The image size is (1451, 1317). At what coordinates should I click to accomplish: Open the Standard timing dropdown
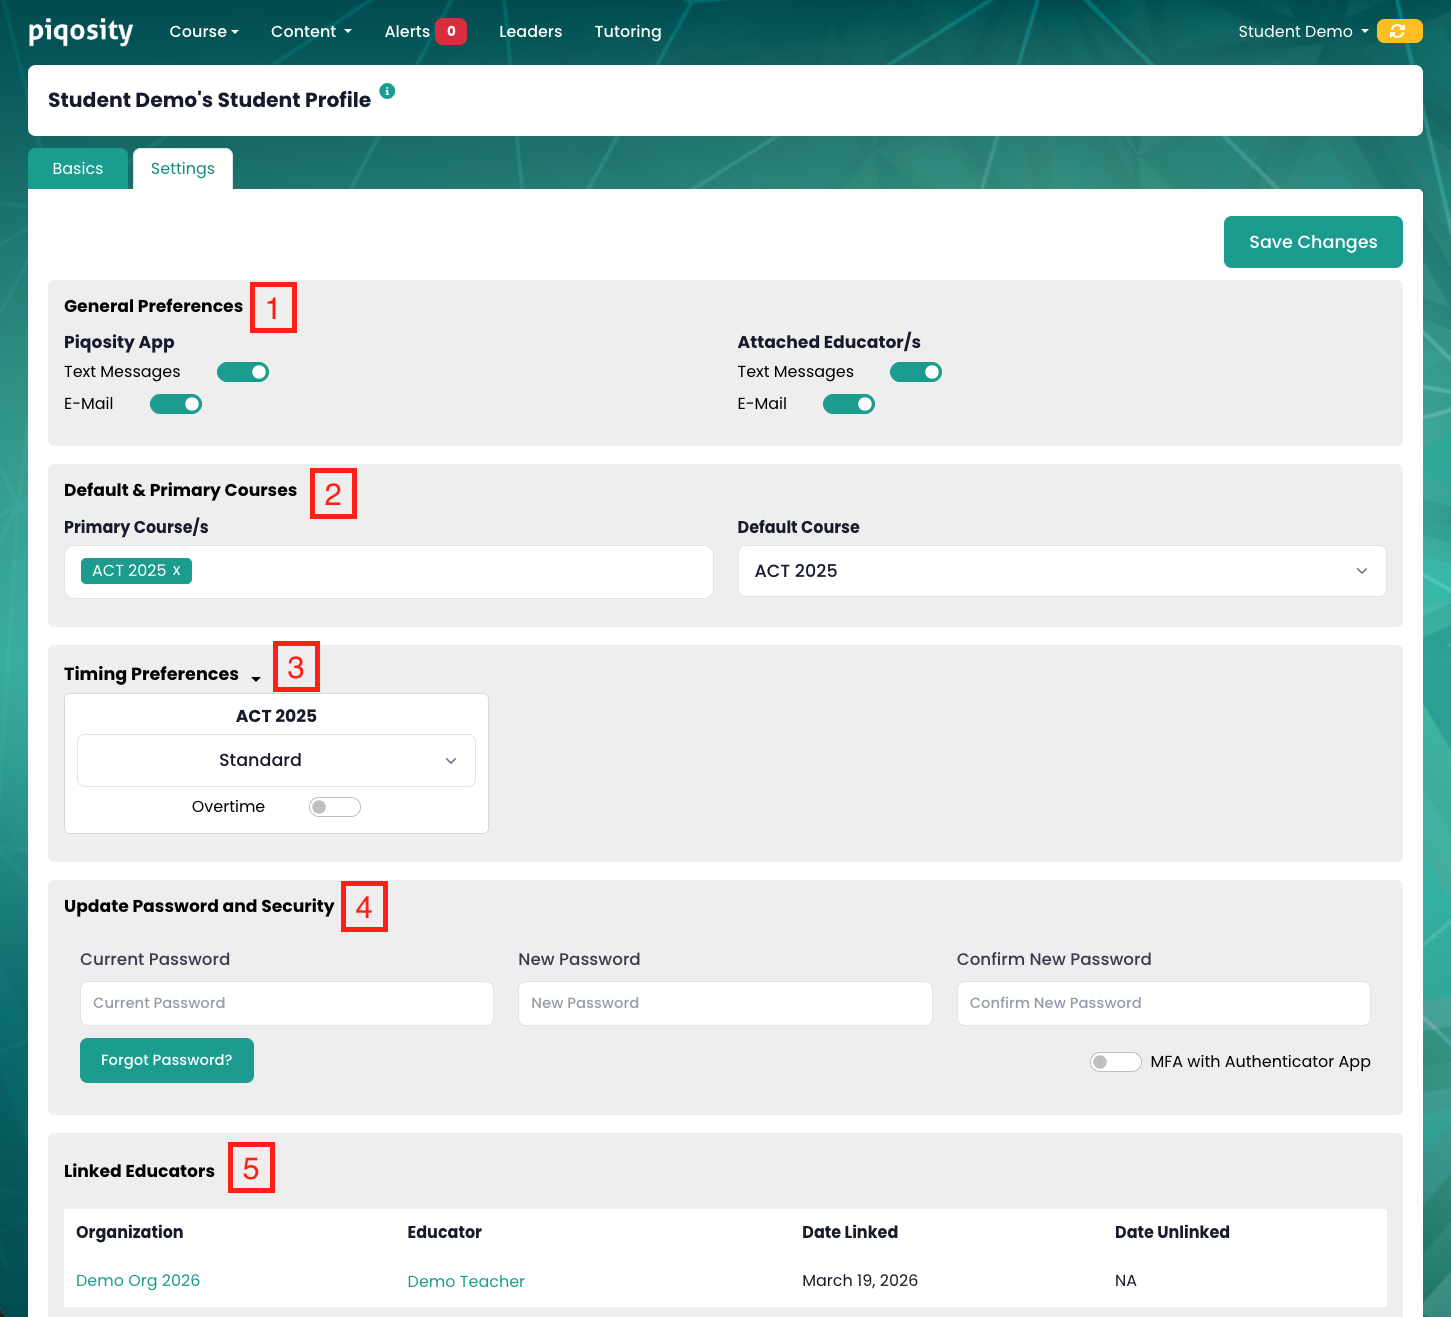pos(276,760)
